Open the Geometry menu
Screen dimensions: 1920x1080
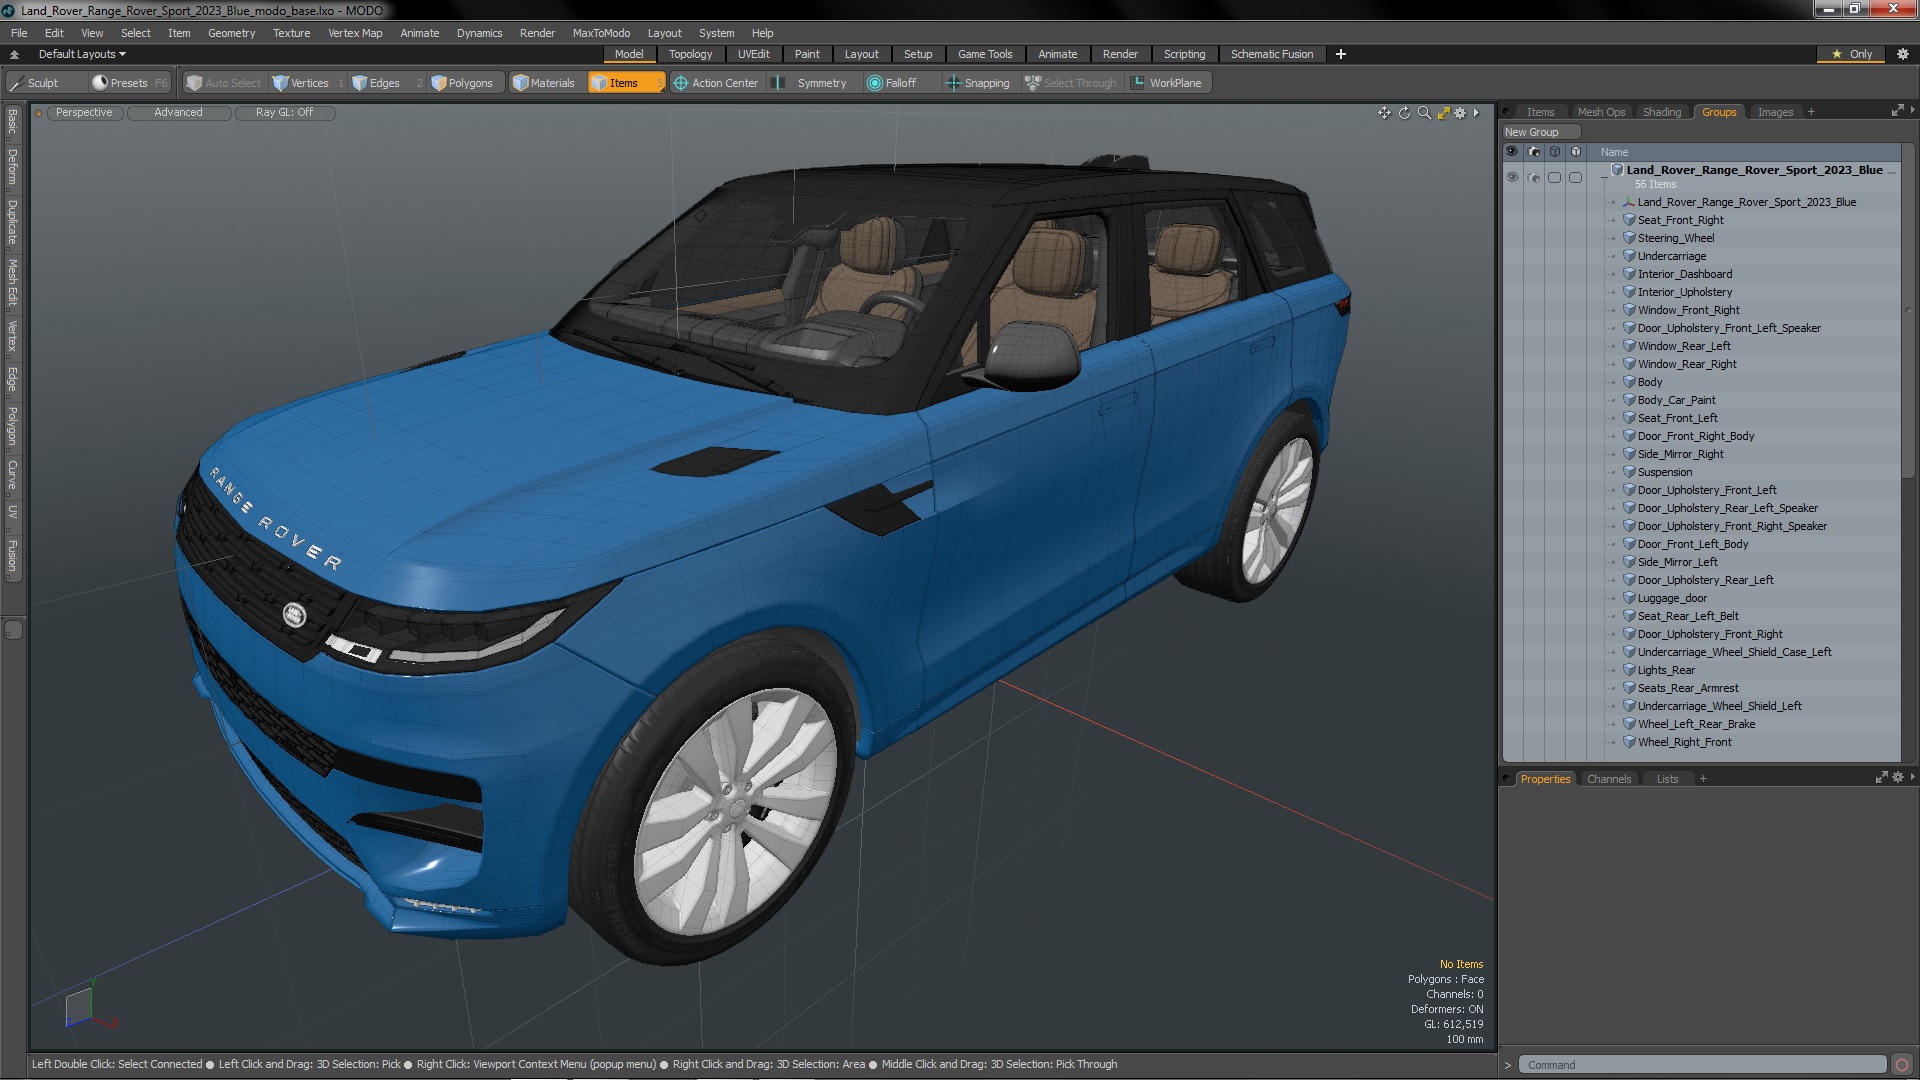(231, 33)
